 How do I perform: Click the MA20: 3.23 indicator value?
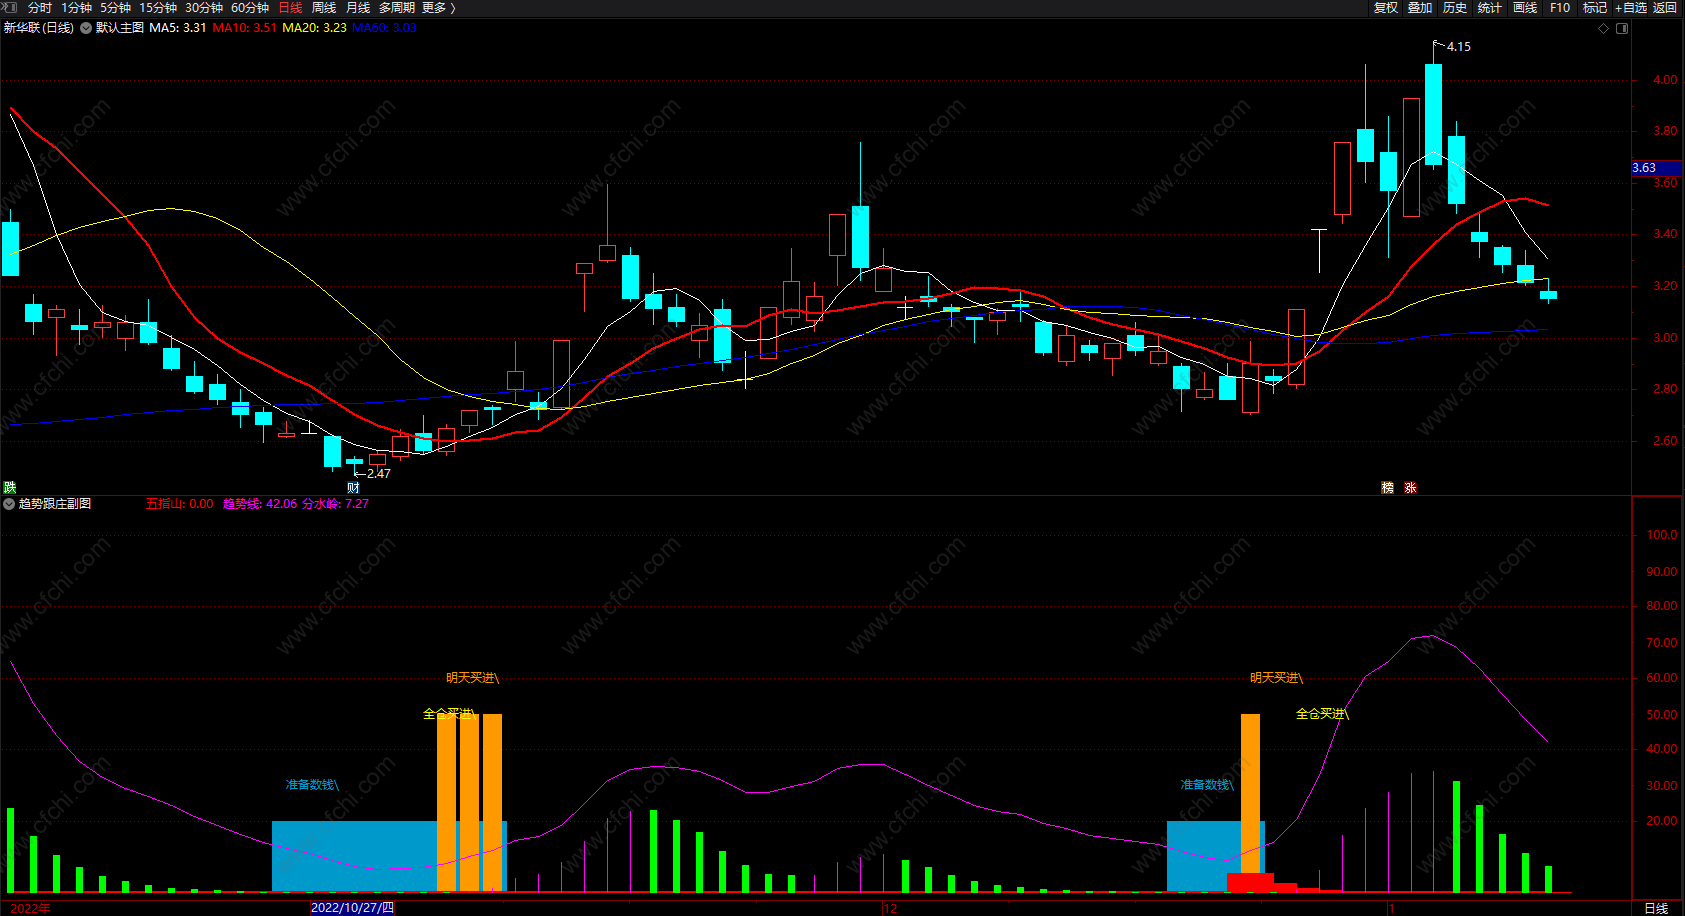pos(315,28)
